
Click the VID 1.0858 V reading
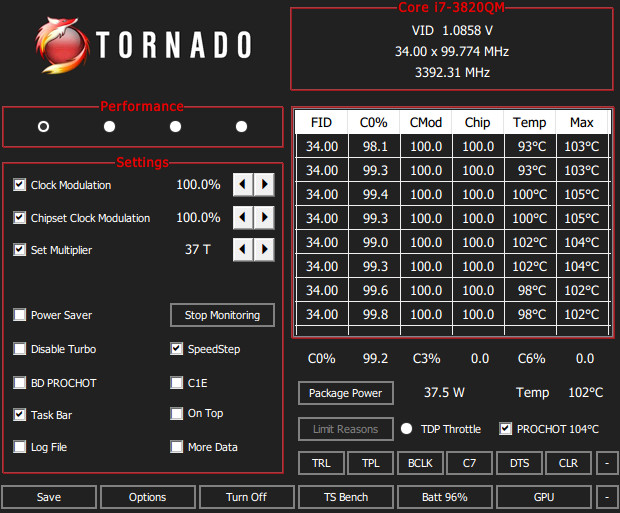[x=452, y=30]
